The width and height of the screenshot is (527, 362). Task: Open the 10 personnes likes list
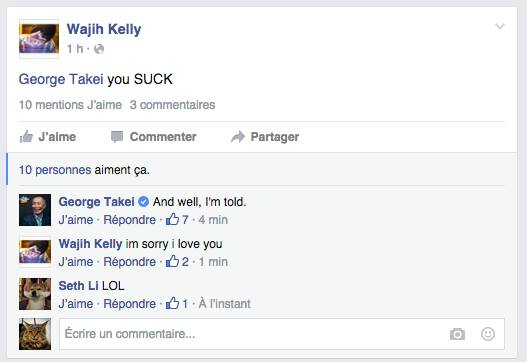[55, 170]
